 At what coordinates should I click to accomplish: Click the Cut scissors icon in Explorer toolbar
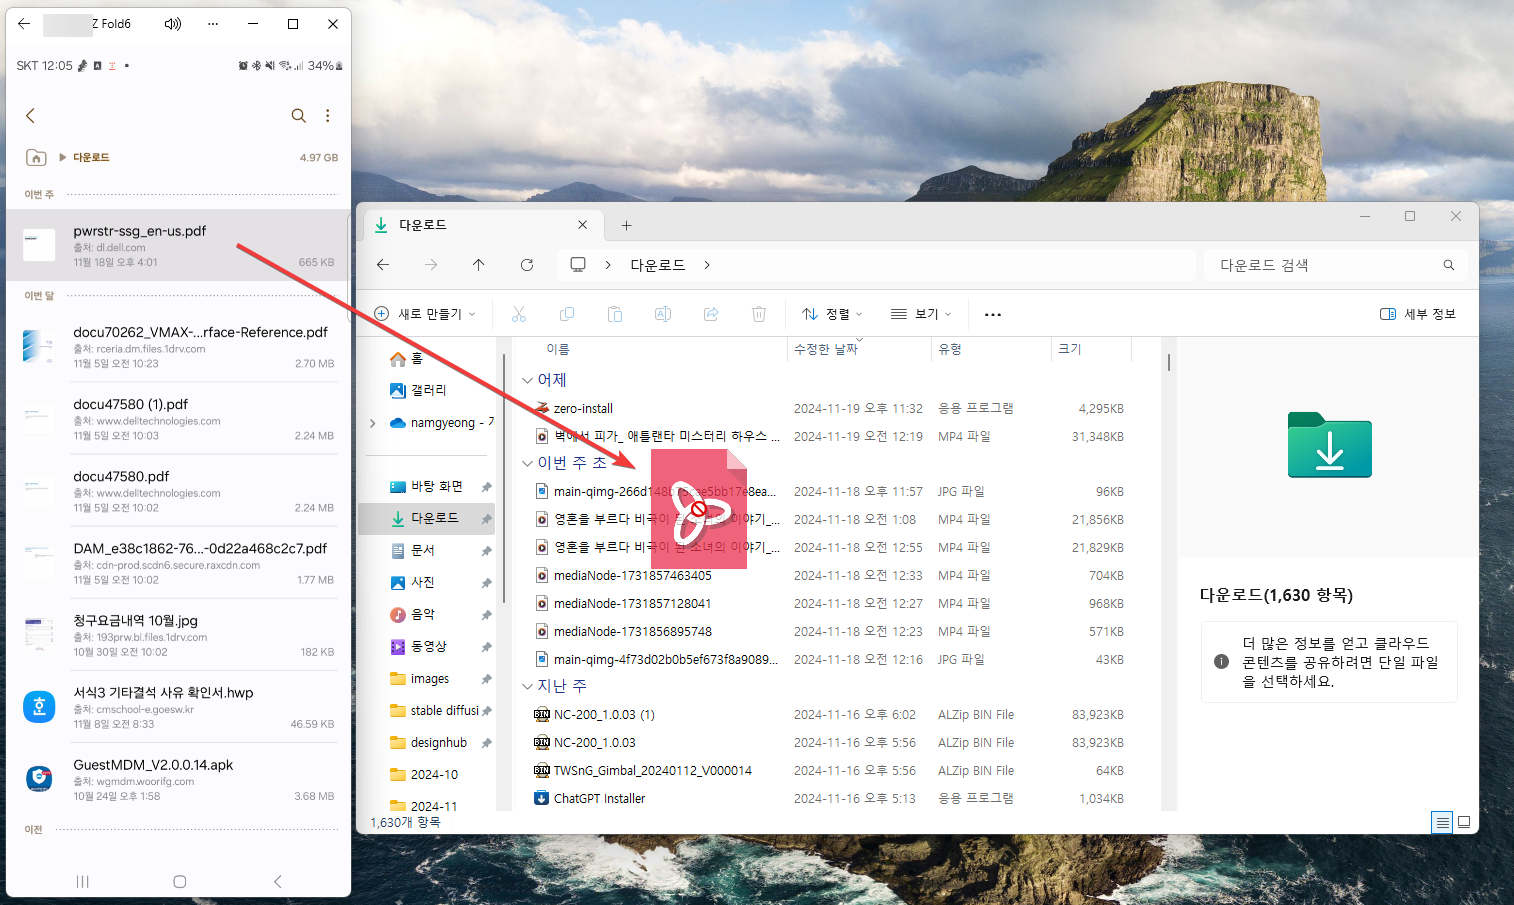tap(519, 314)
